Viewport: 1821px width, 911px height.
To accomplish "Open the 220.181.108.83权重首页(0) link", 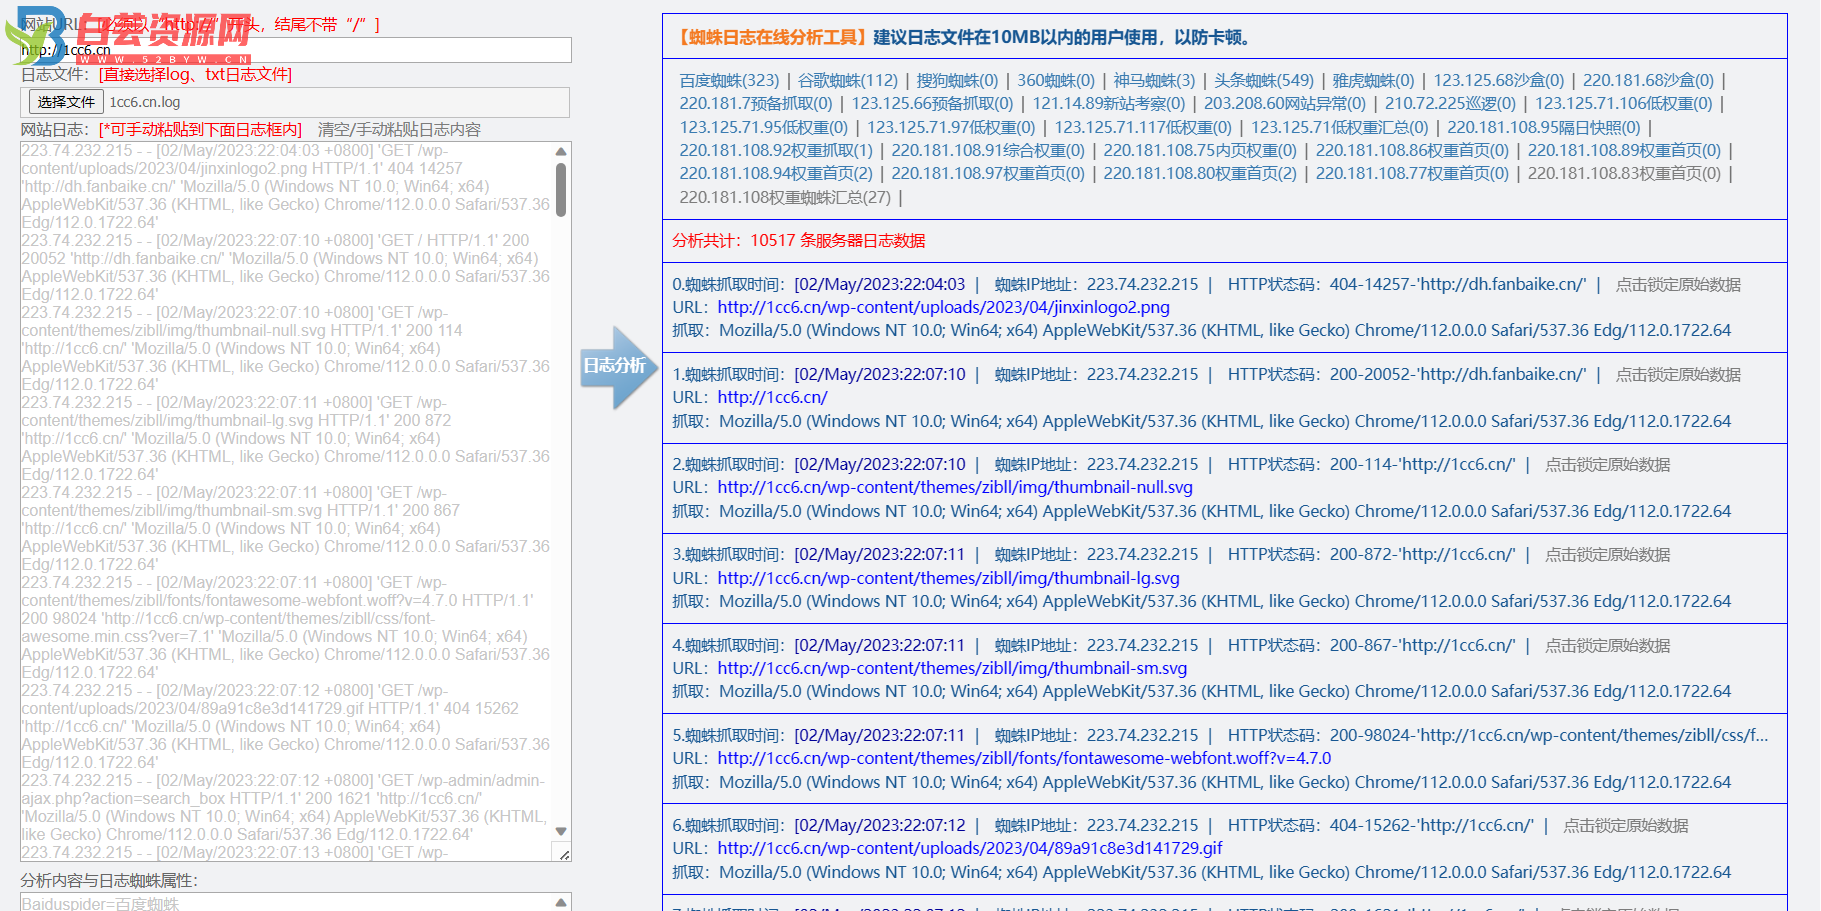I will tap(1624, 173).
